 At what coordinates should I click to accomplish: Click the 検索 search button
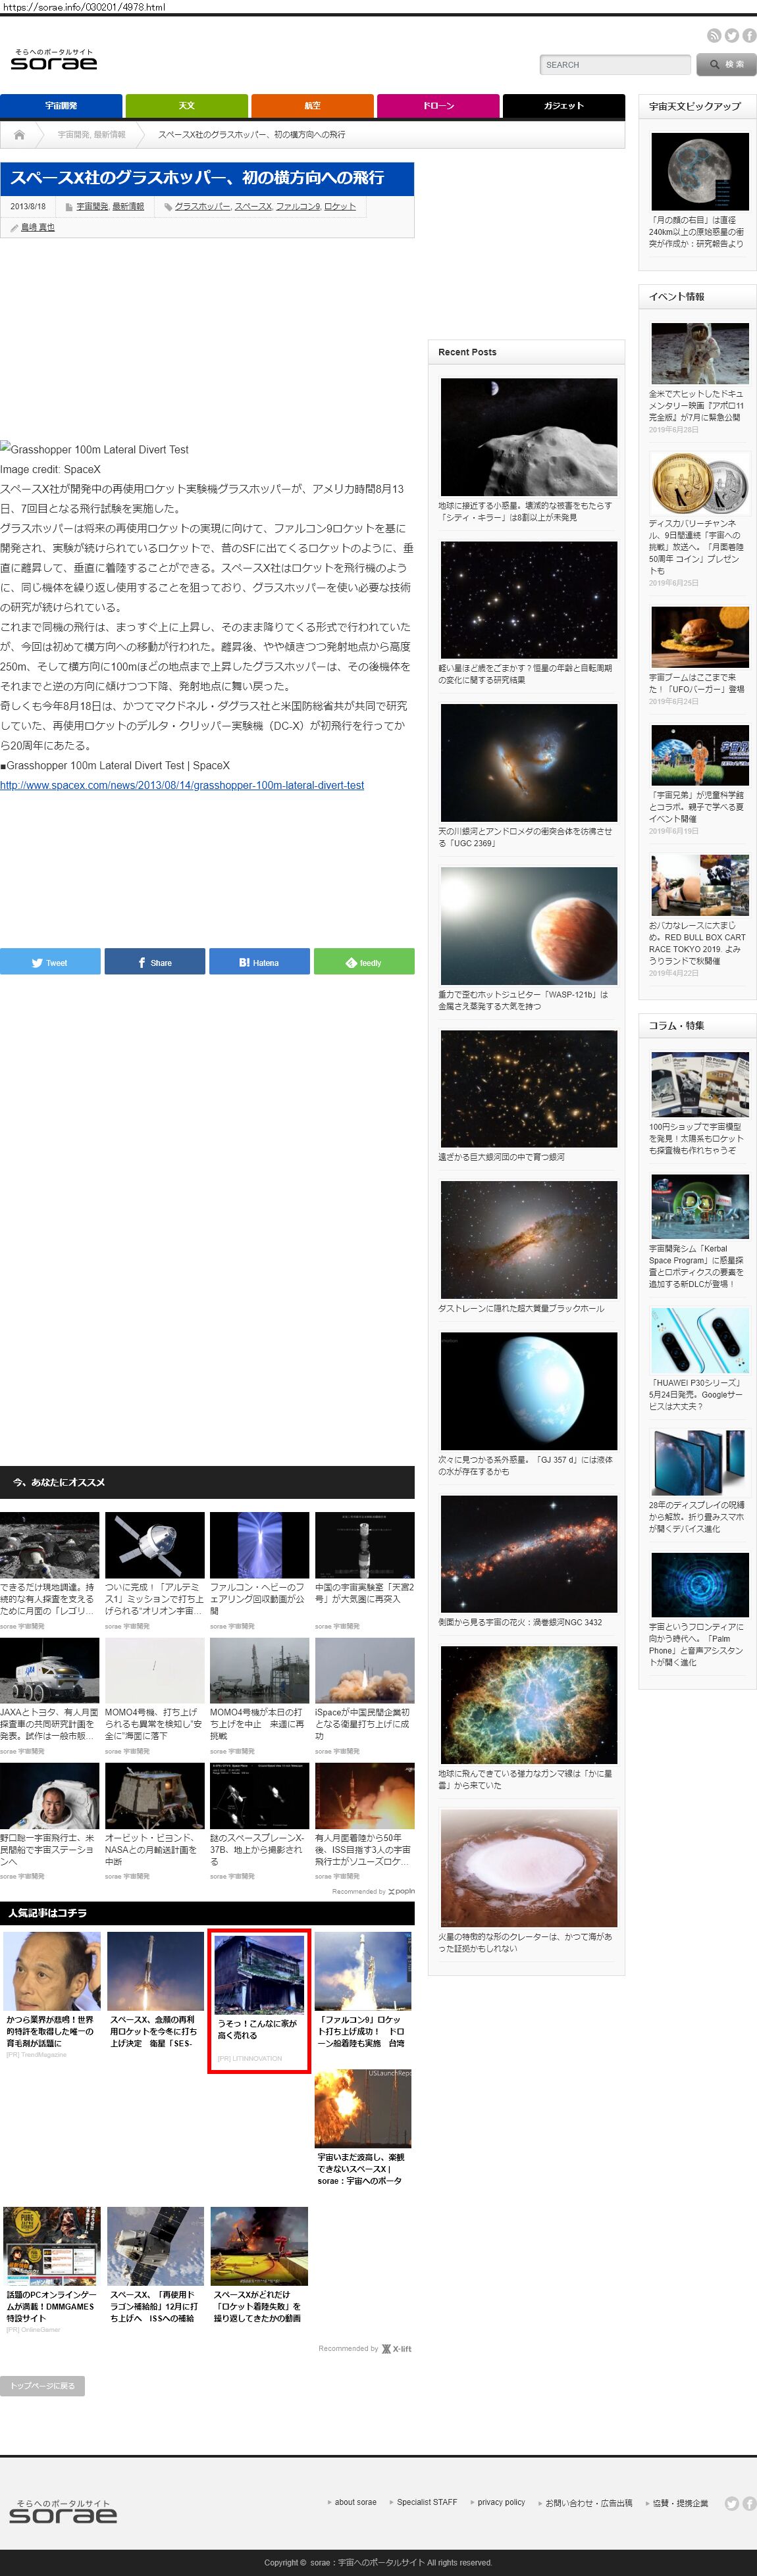(727, 65)
